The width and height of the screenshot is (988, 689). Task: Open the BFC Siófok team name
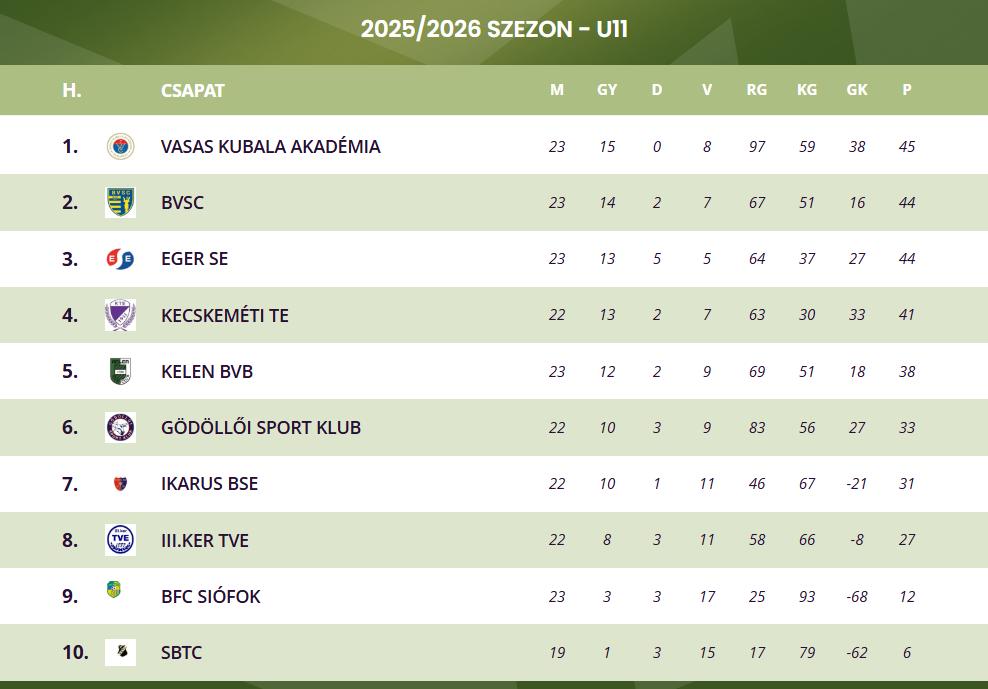(210, 597)
